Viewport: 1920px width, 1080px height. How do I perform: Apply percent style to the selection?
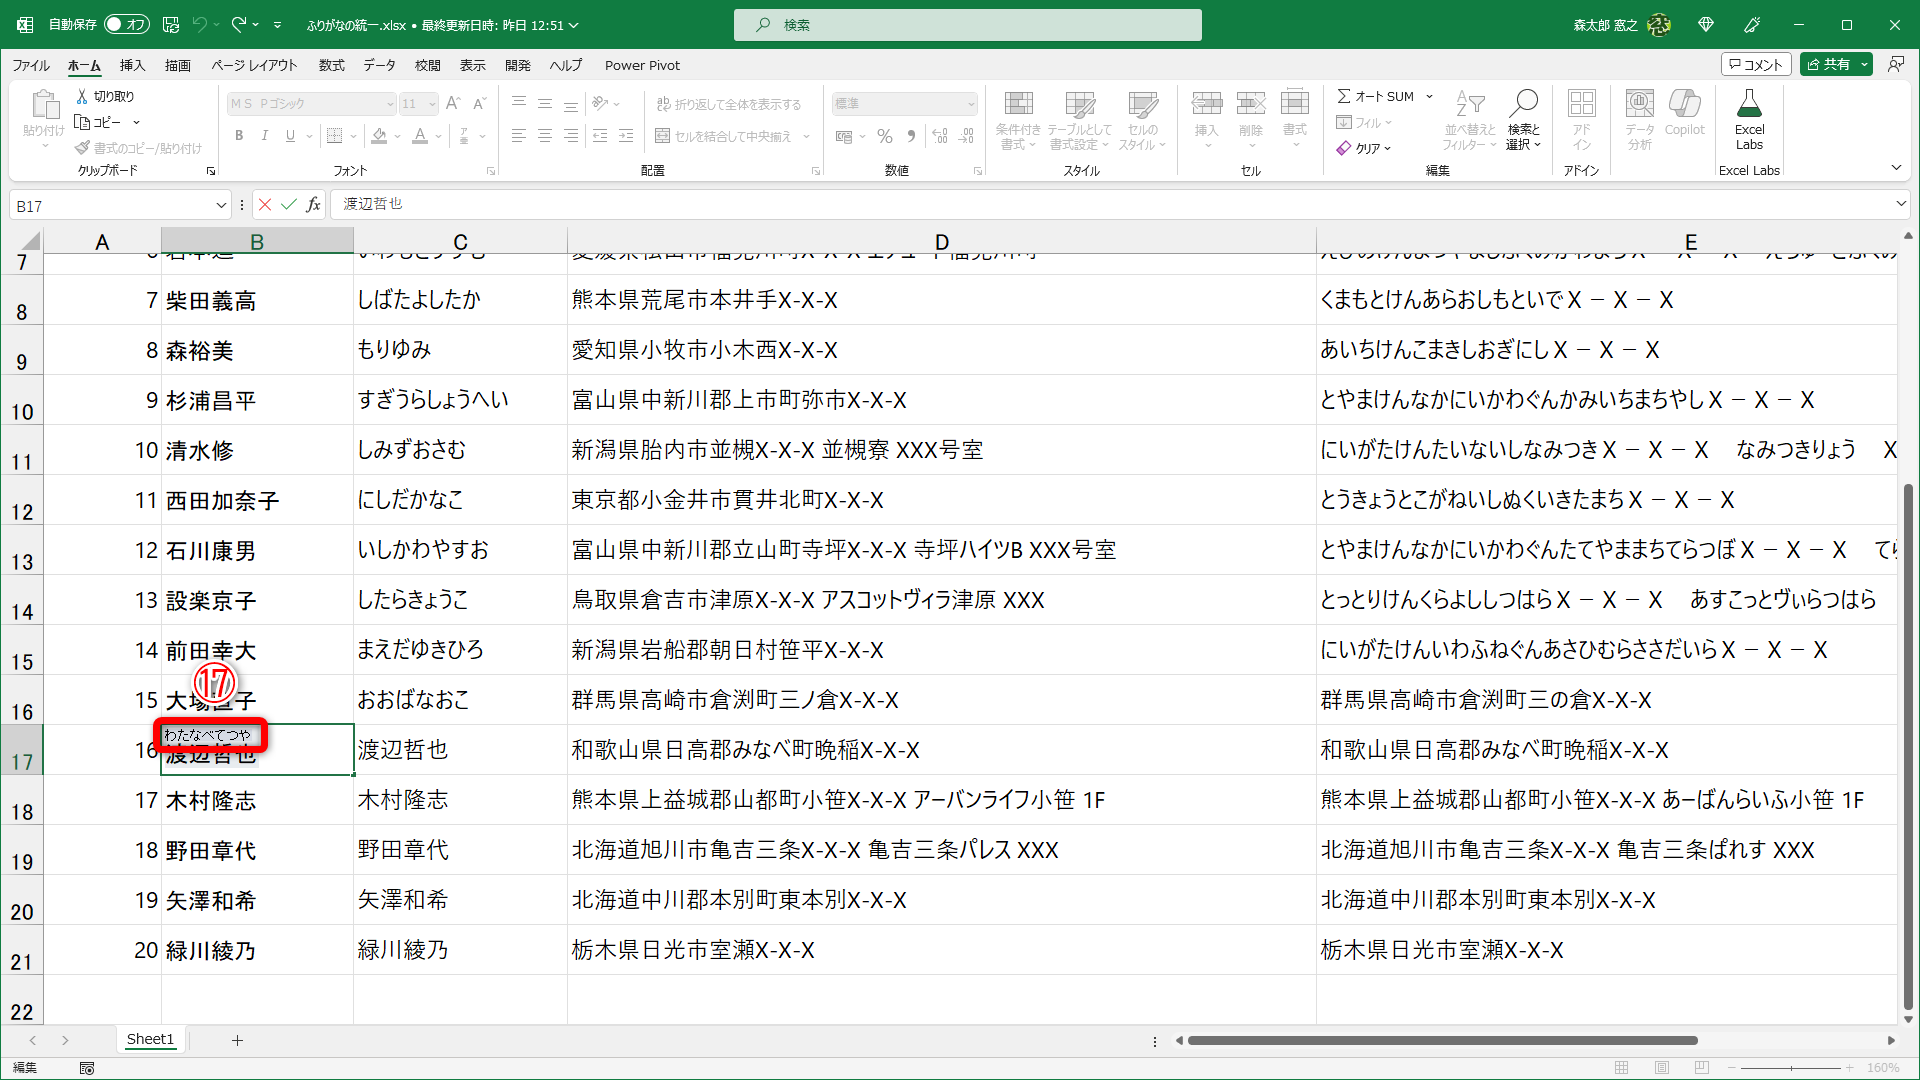884,137
